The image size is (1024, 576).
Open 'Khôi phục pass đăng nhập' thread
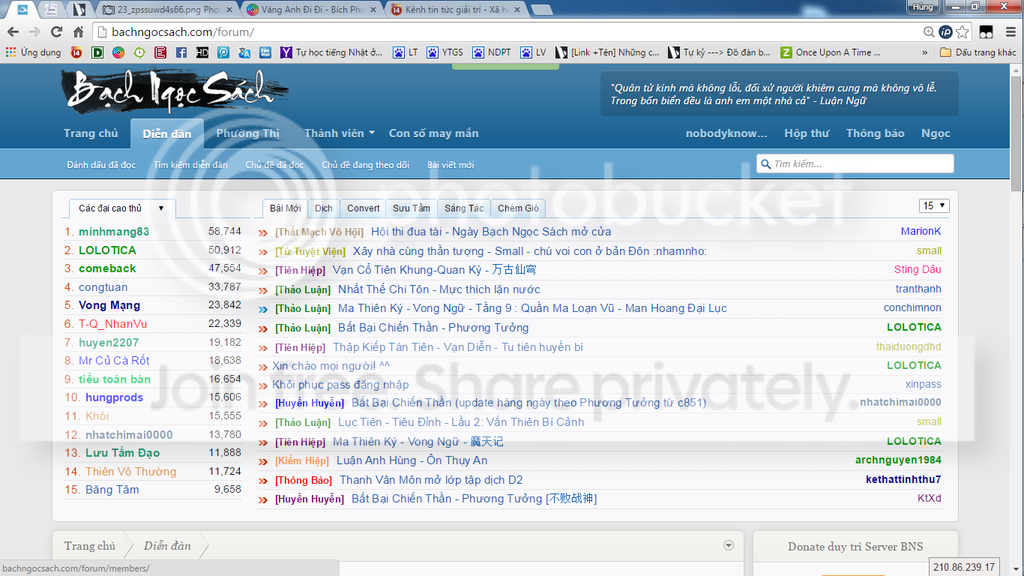point(340,385)
